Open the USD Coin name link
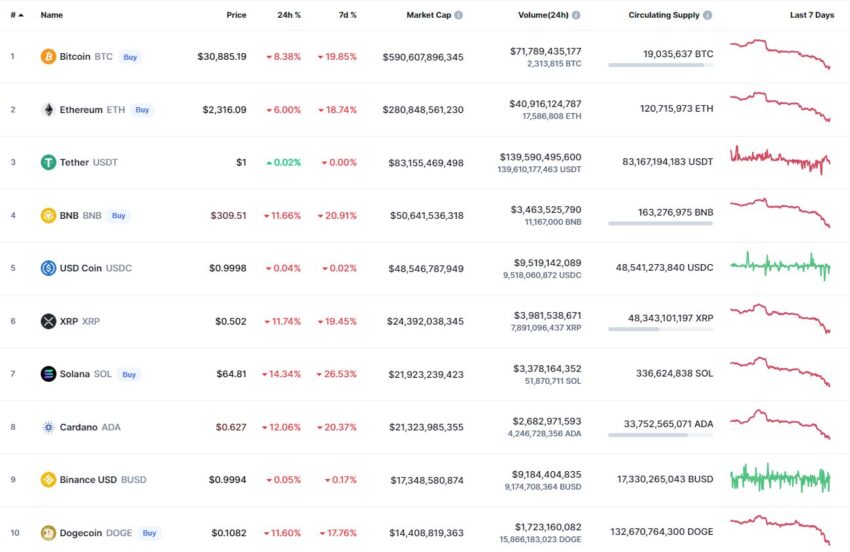Viewport: 850px width, 552px height. (x=80, y=268)
